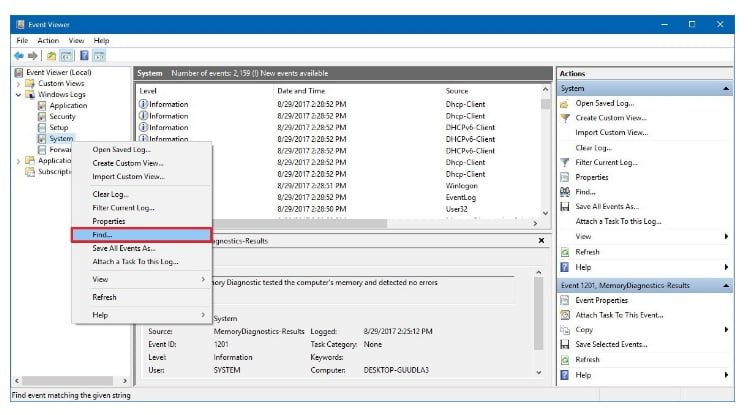Click the Filter Current Log funnel icon in Actions
This screenshot has height=415, width=756.
coord(565,162)
